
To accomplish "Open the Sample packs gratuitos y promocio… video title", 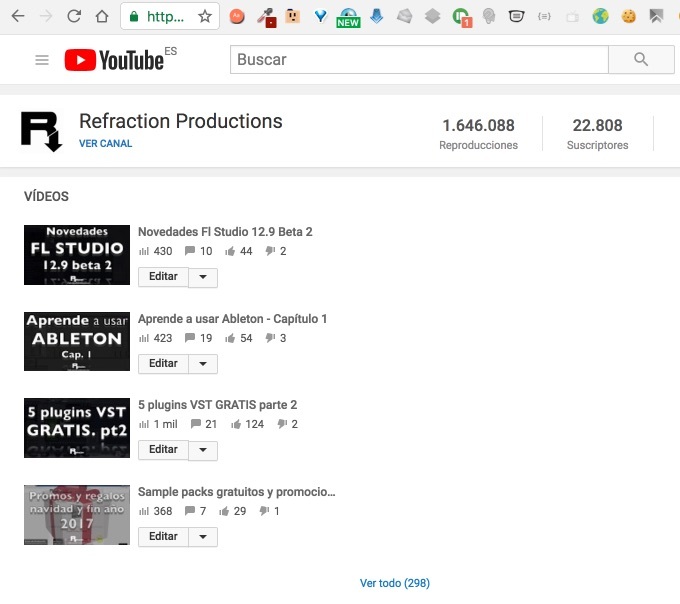I will point(236,492).
